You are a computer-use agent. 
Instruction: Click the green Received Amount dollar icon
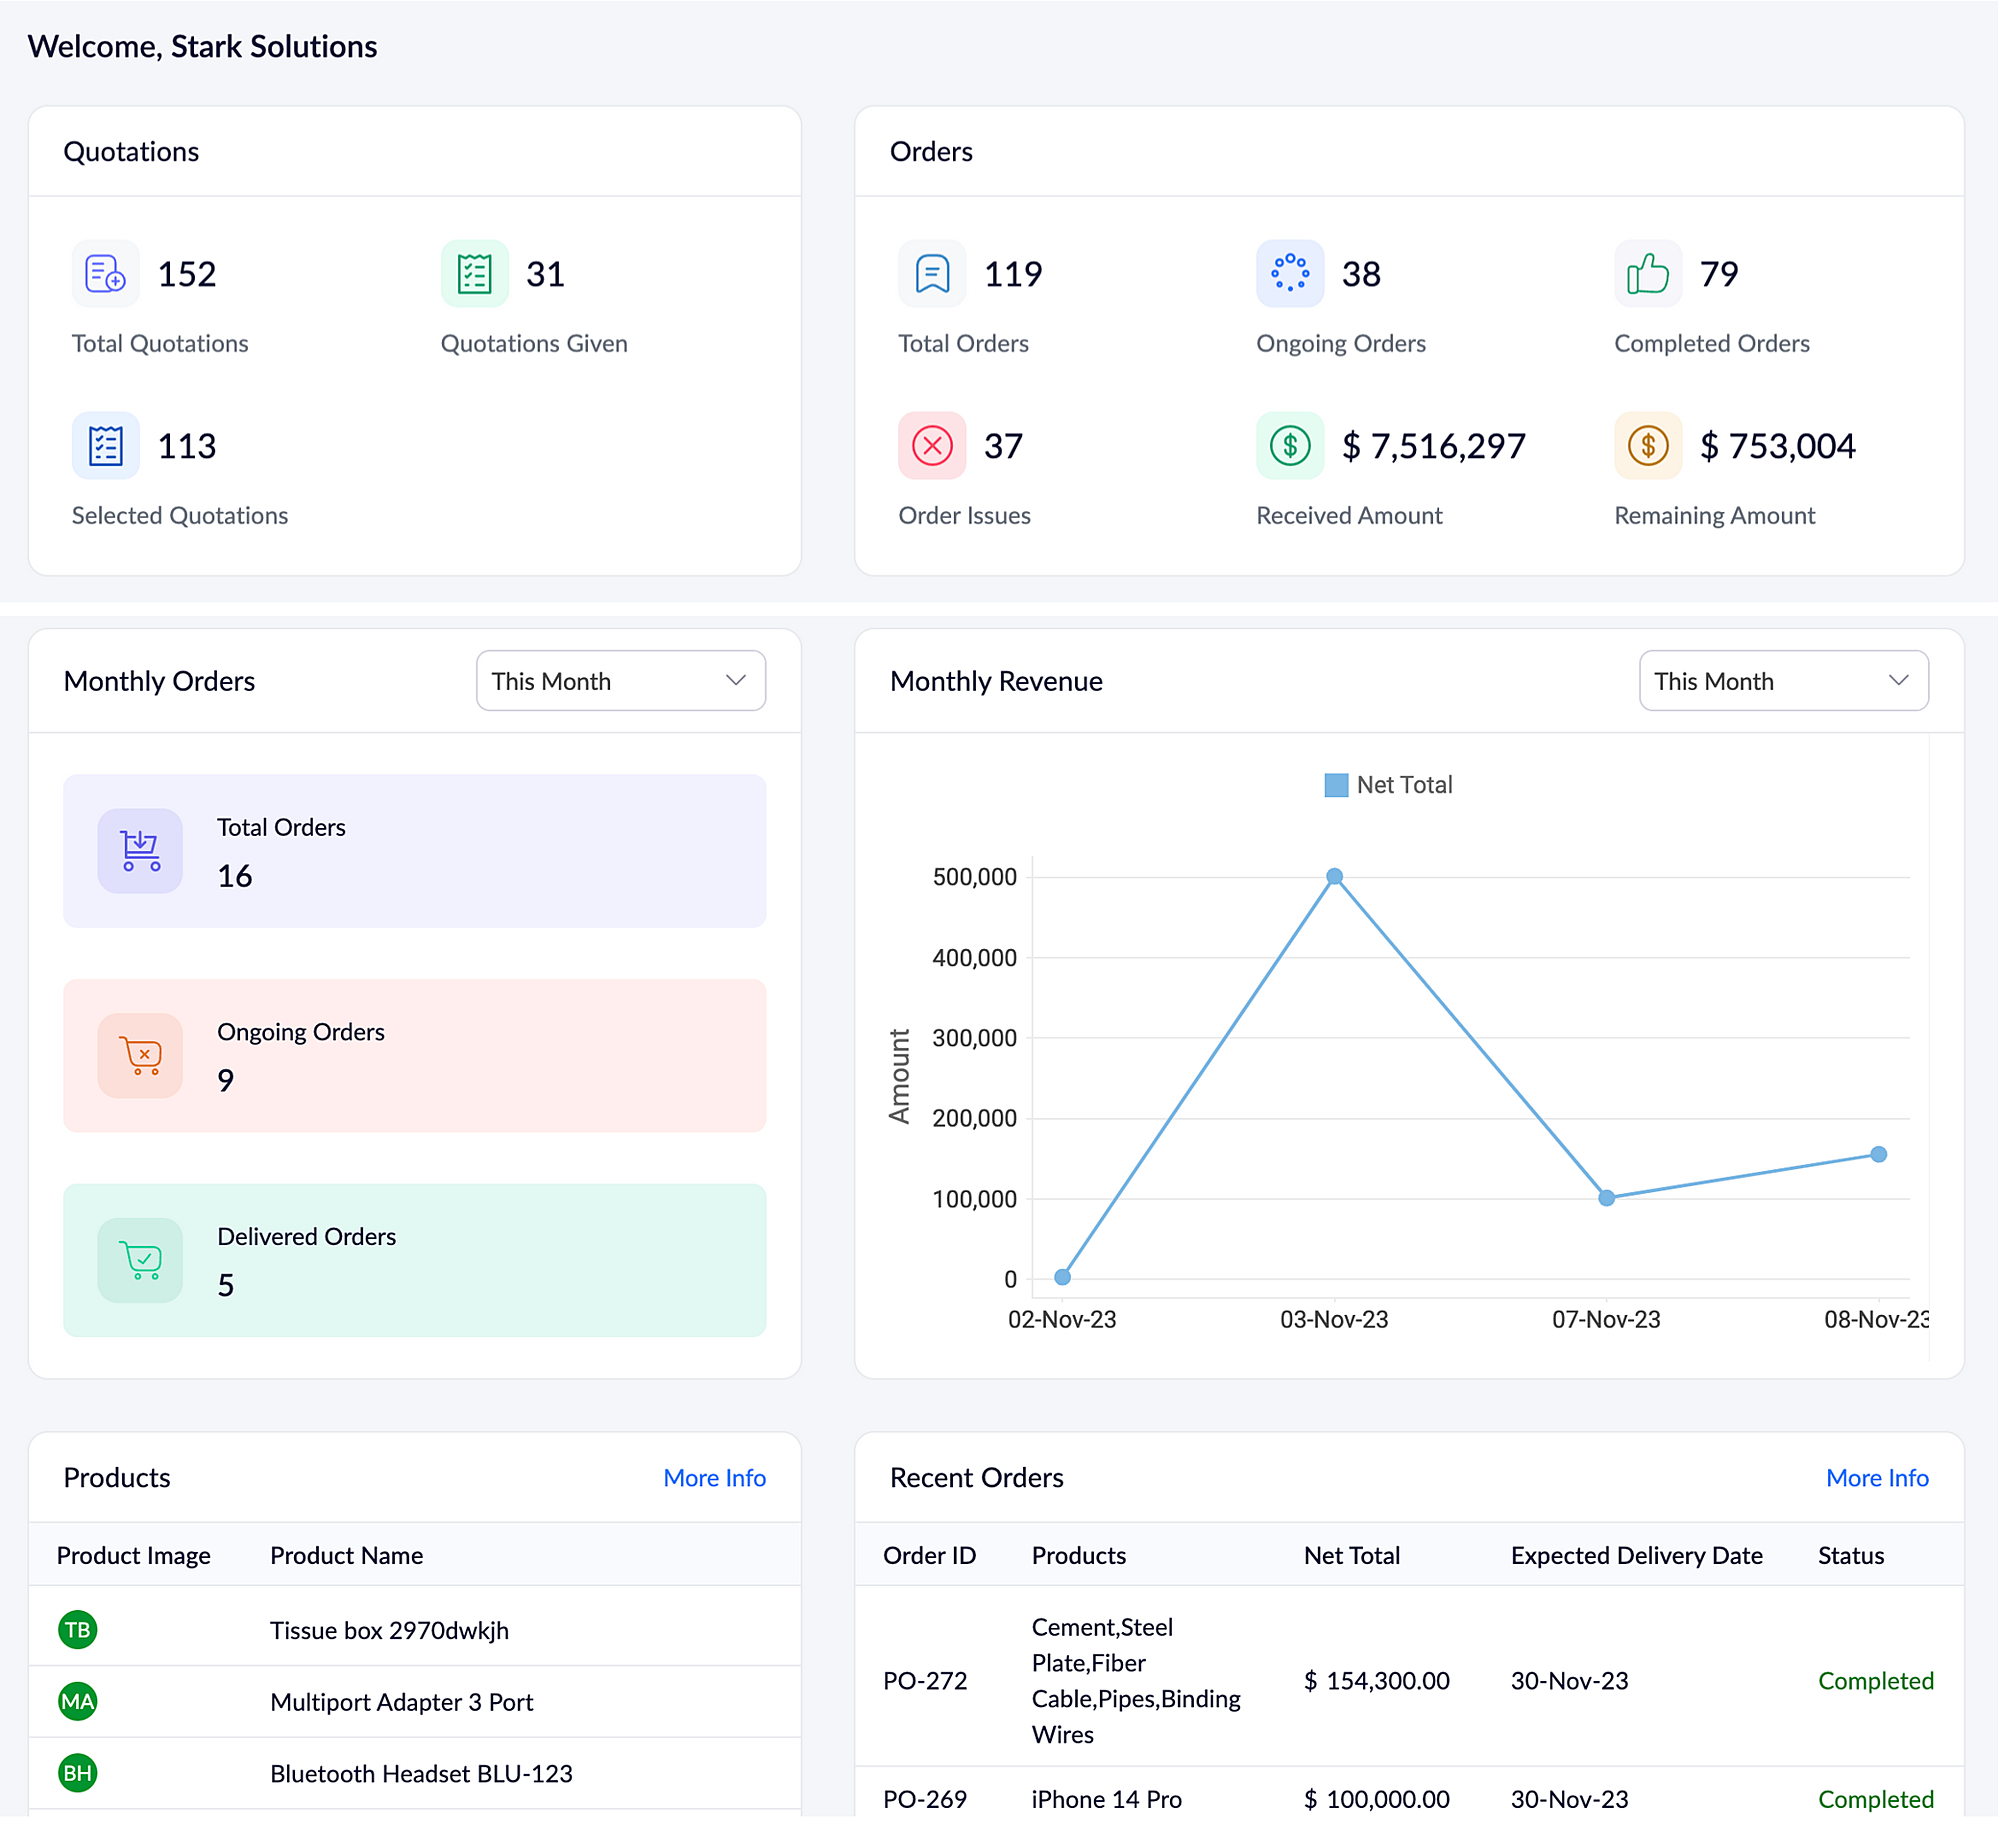coord(1290,446)
